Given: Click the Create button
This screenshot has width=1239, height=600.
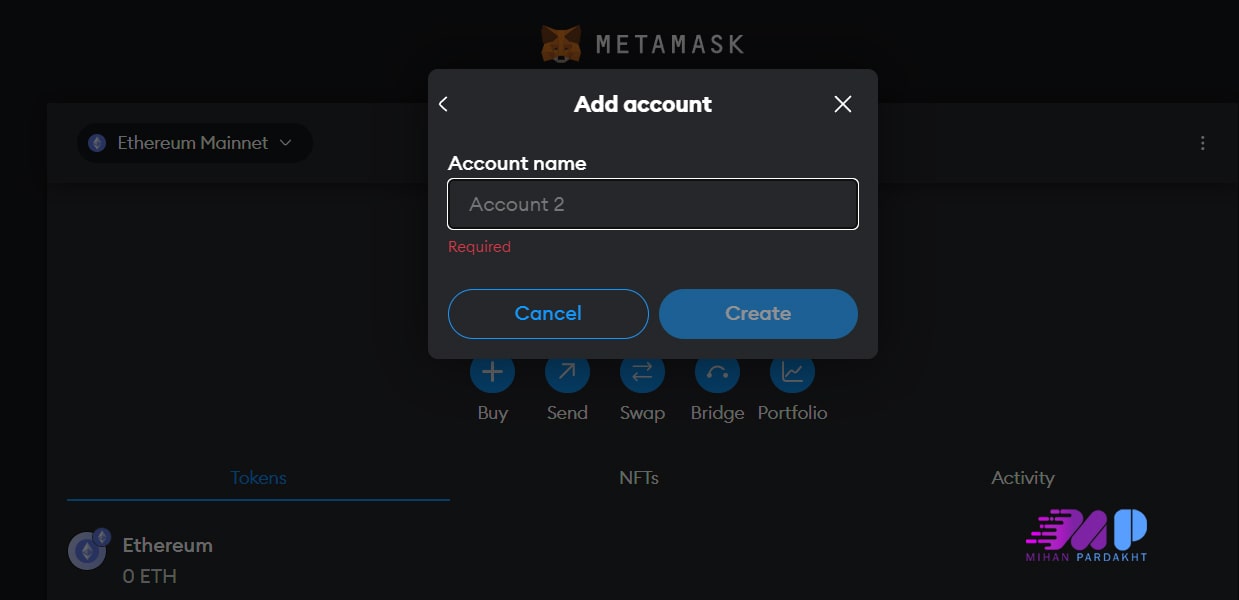Looking at the screenshot, I should click(x=758, y=314).
